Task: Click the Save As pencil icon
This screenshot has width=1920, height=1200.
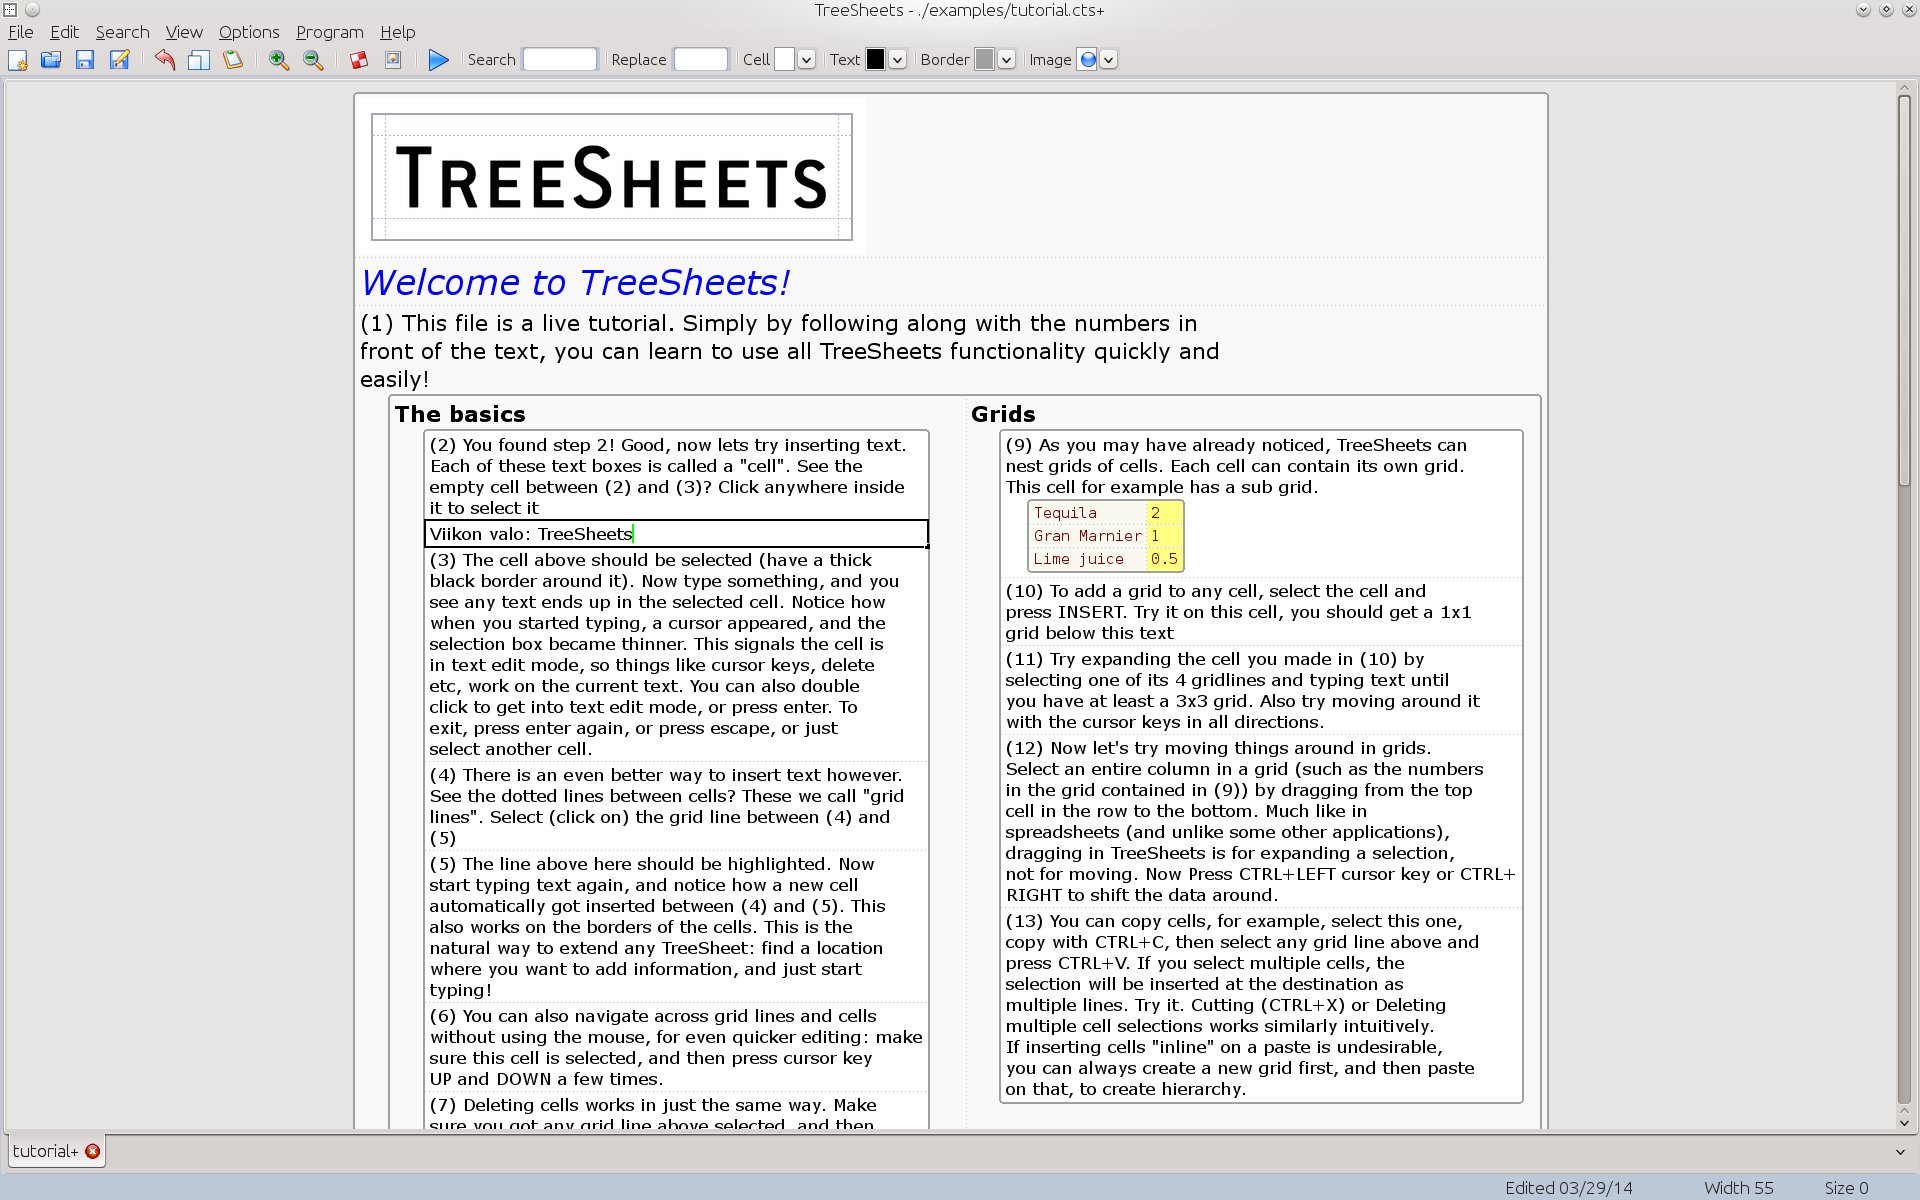Action: pos(119,60)
